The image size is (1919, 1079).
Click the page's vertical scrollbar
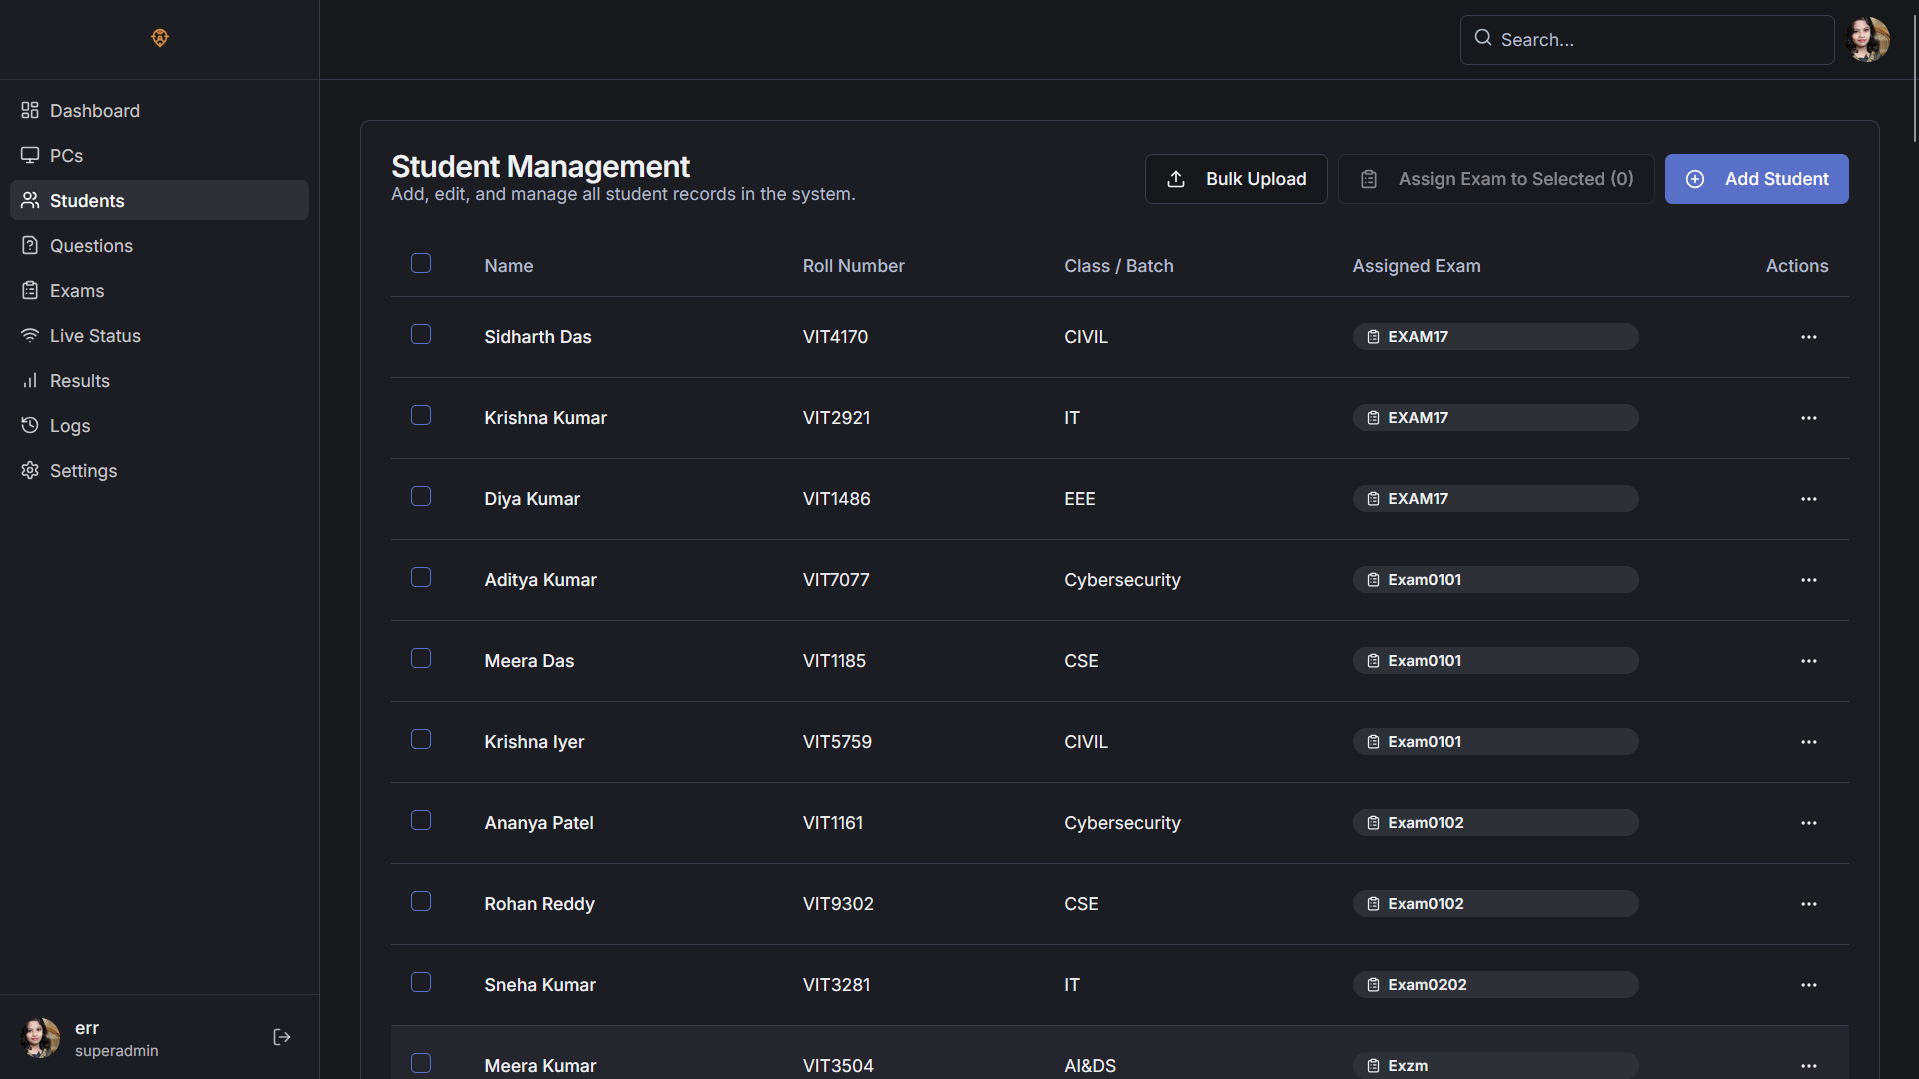pyautogui.click(x=1914, y=80)
